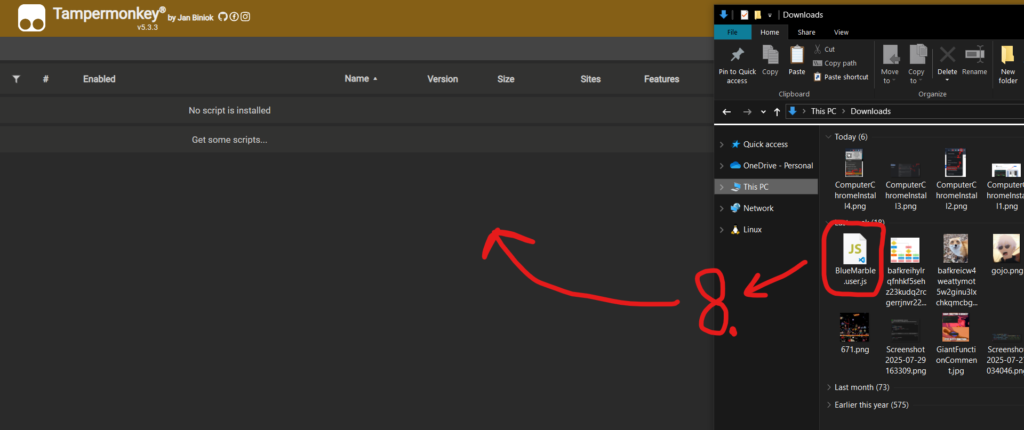Click the filter funnel icon in table header
Image resolution: width=1024 pixels, height=430 pixels.
pyautogui.click(x=16, y=79)
